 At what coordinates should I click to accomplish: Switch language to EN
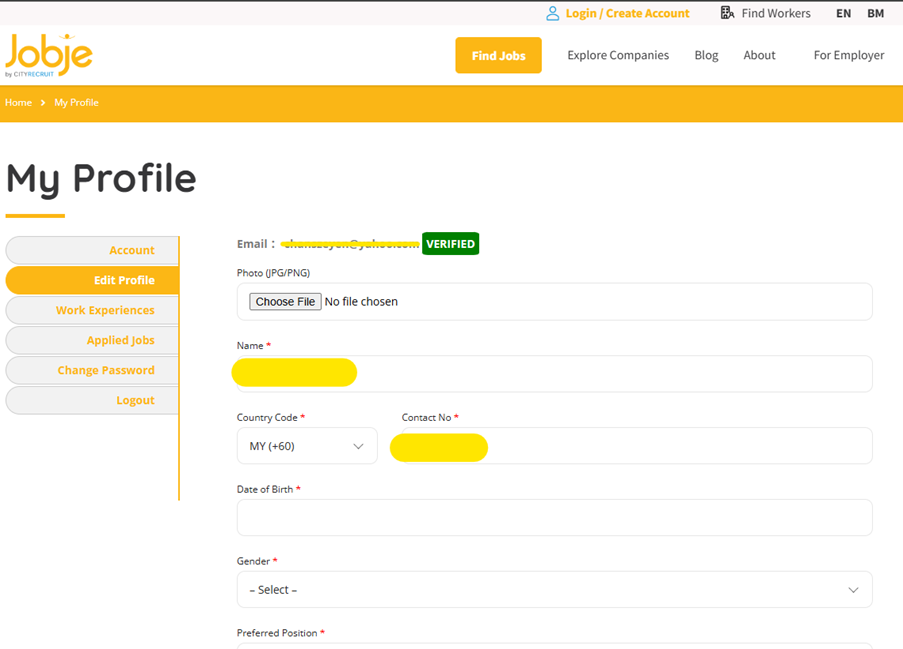tap(843, 13)
